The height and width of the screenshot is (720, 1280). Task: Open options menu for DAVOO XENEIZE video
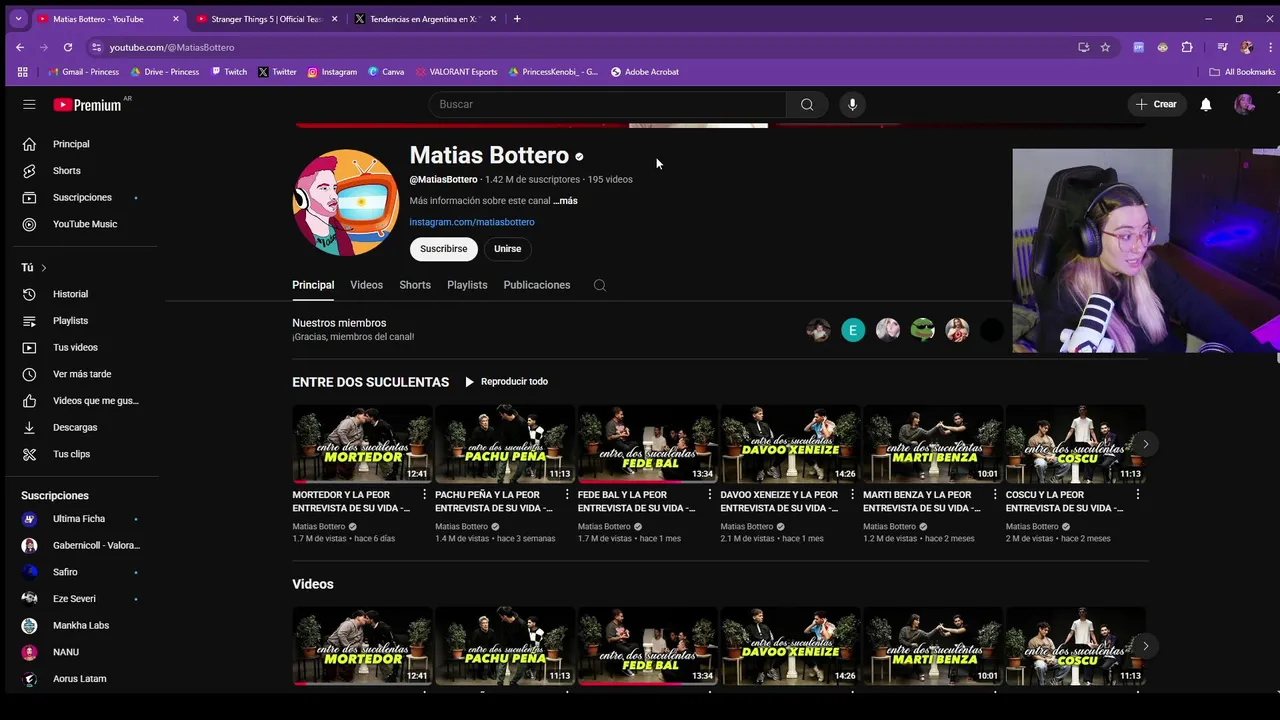852,495
